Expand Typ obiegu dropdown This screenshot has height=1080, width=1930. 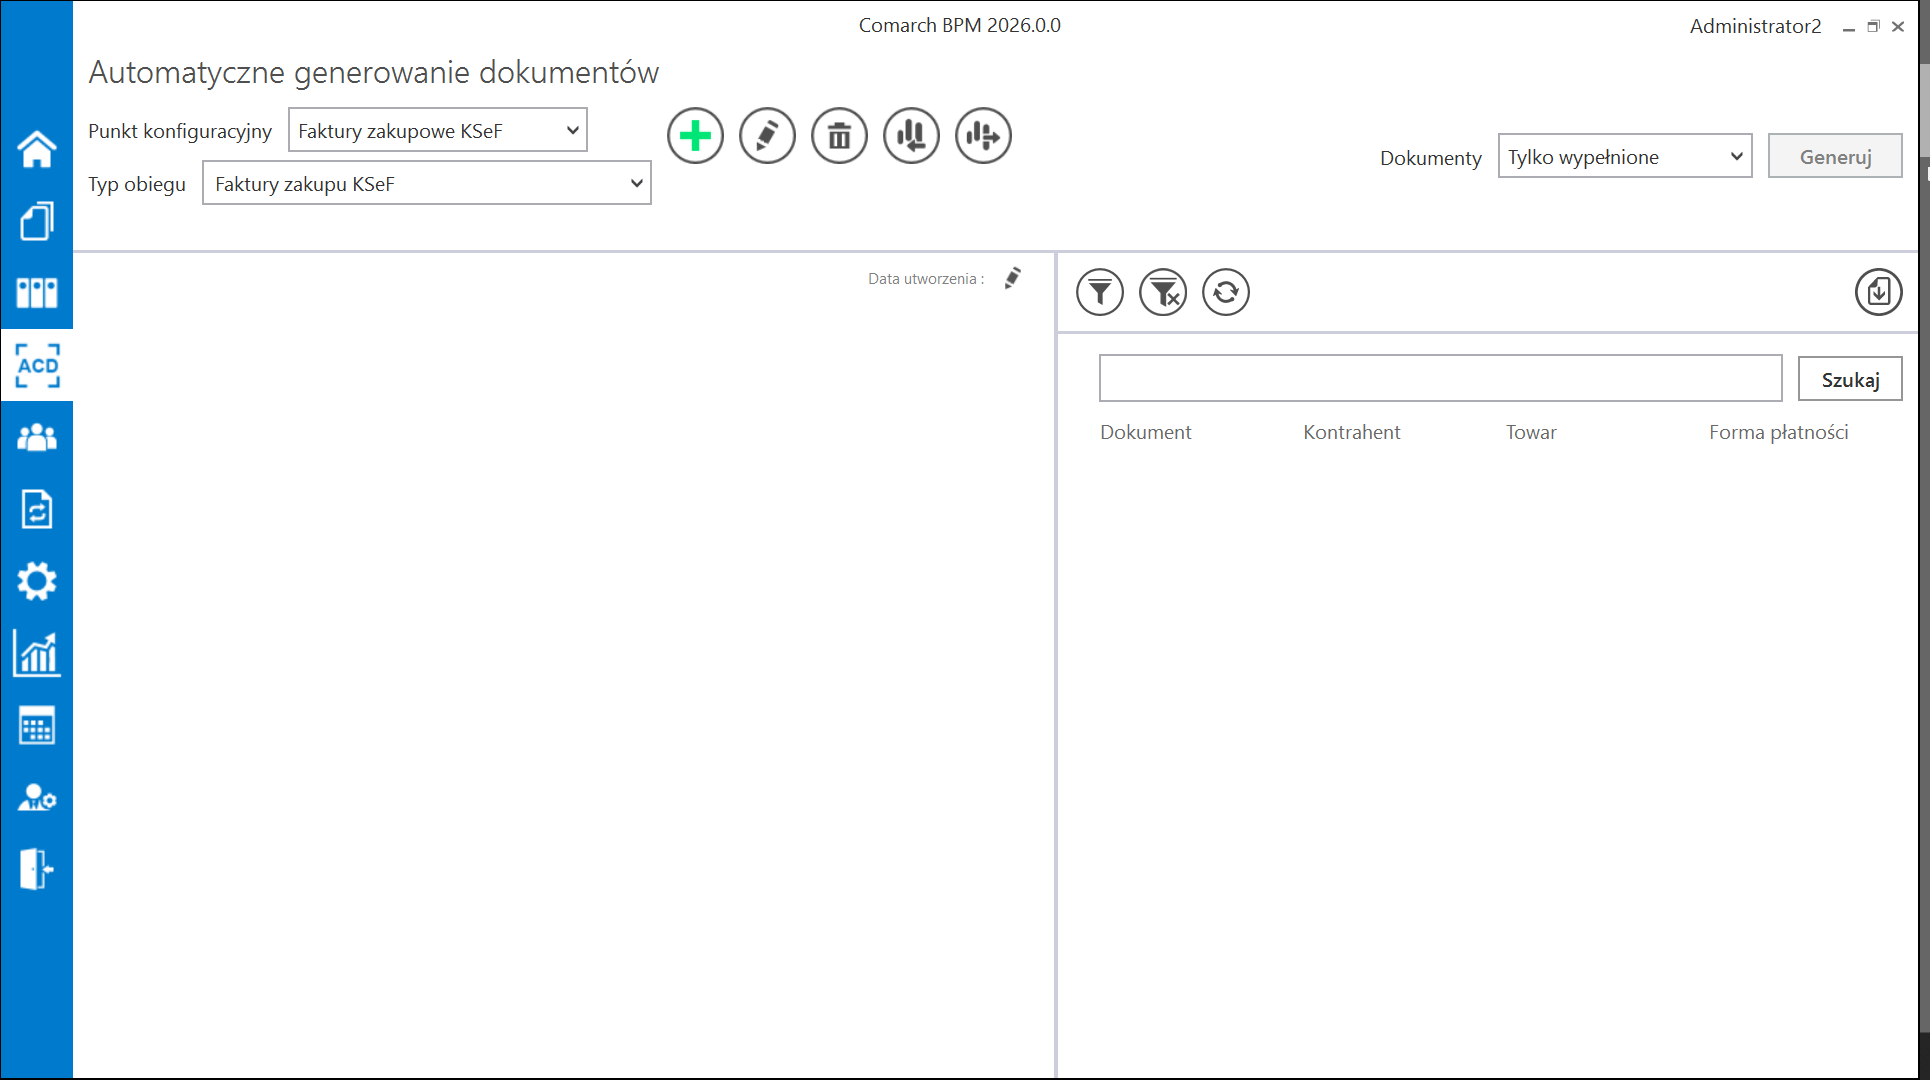426,184
